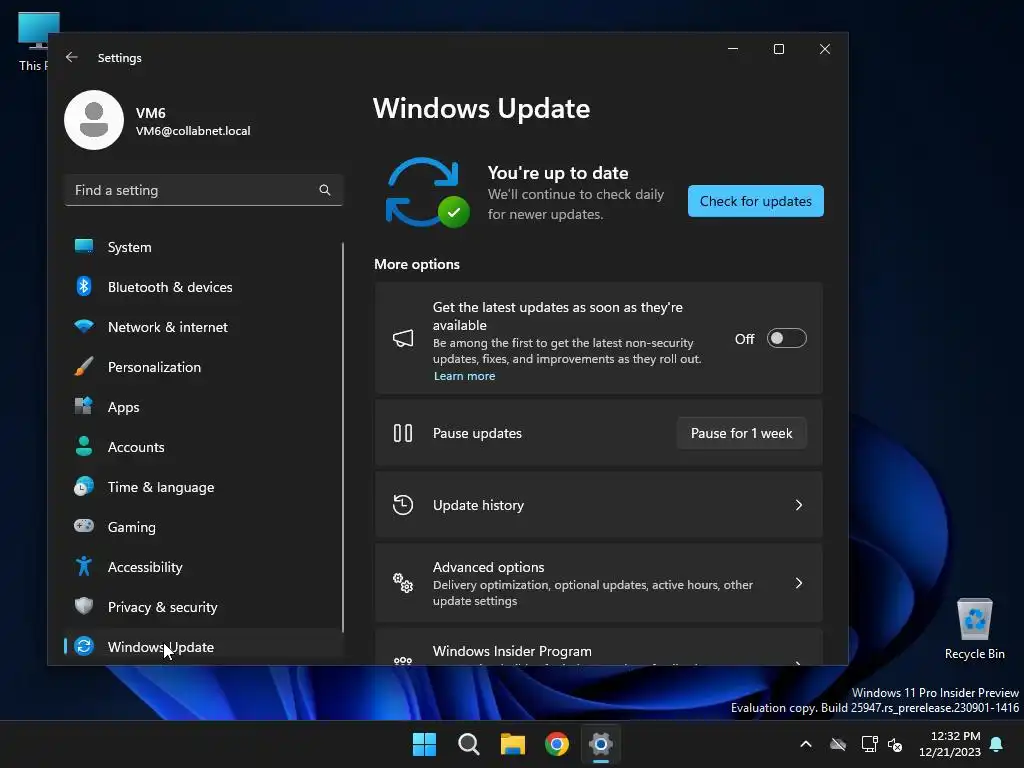Click the network display icon in tray

coord(869,744)
